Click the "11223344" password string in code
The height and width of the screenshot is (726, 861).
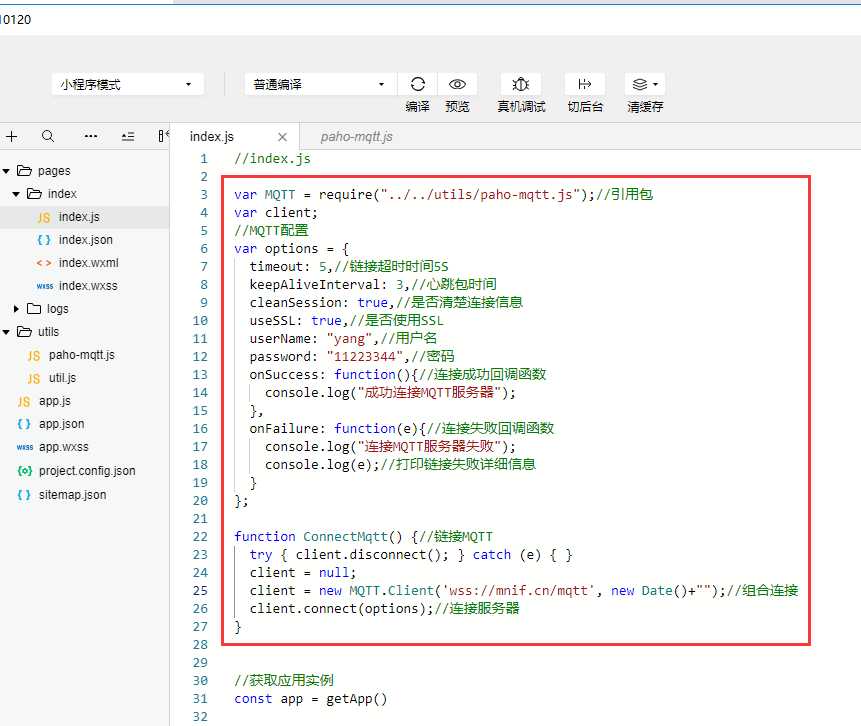coord(365,357)
